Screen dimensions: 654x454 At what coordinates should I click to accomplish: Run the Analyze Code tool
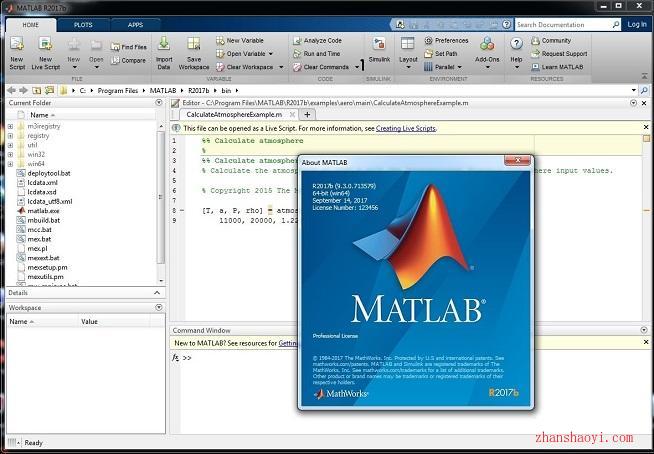318,40
